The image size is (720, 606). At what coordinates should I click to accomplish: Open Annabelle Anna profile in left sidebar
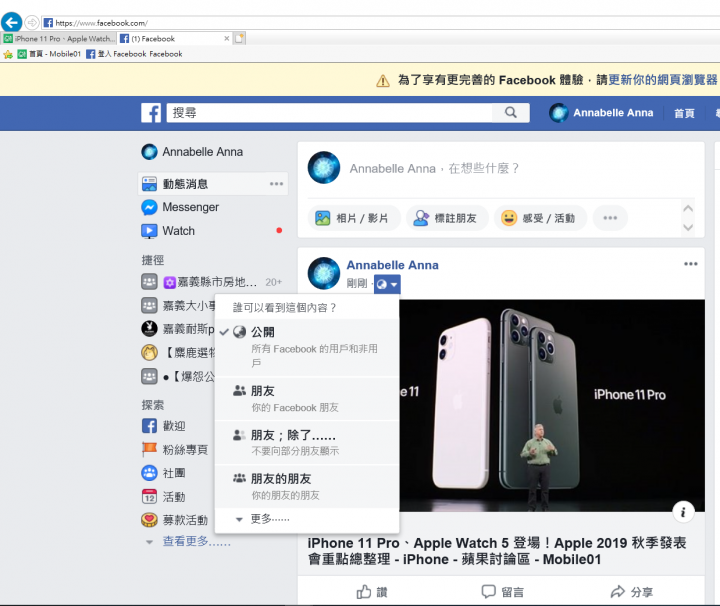pos(192,152)
